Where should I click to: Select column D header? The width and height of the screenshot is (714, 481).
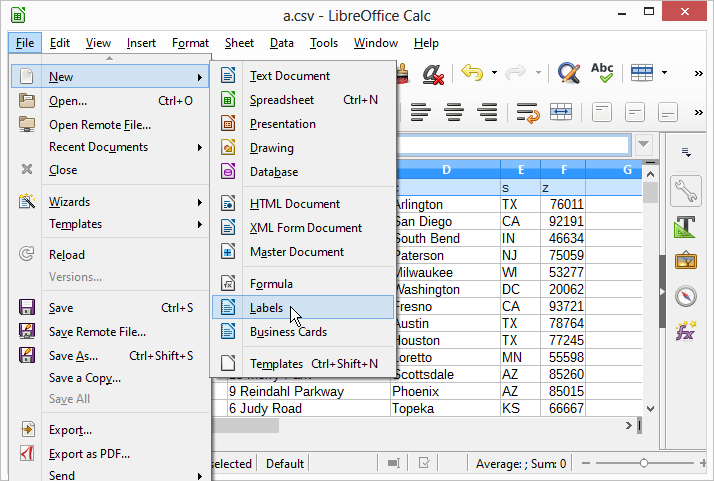(x=446, y=169)
